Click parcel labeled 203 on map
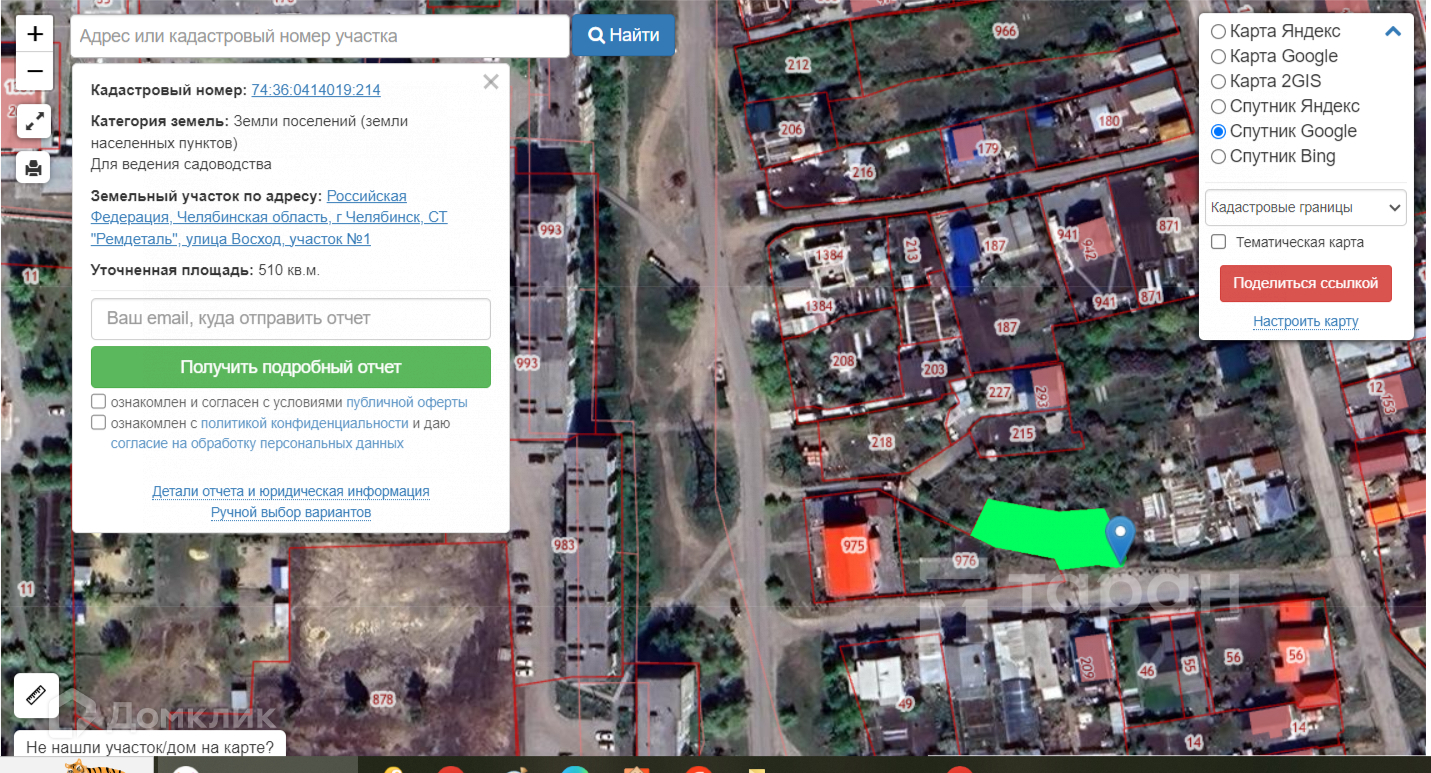The height and width of the screenshot is (773, 1431). pyautogui.click(x=934, y=370)
